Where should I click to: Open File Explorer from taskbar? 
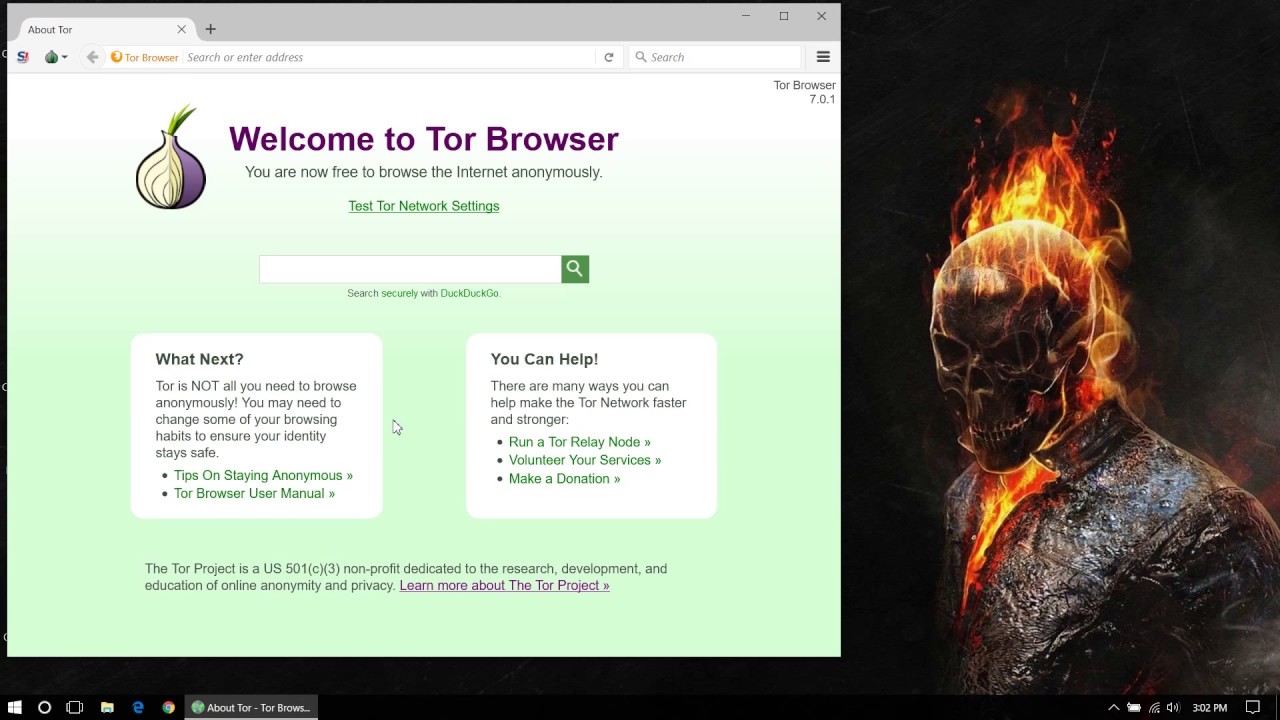point(107,707)
